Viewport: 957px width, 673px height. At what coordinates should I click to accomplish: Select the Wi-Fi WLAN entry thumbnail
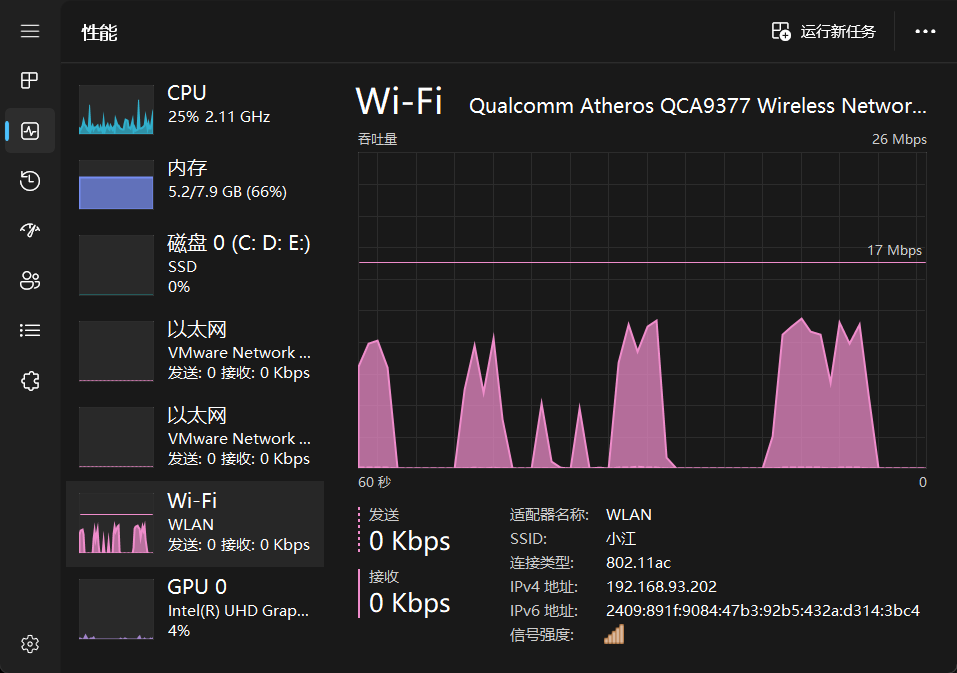click(116, 523)
